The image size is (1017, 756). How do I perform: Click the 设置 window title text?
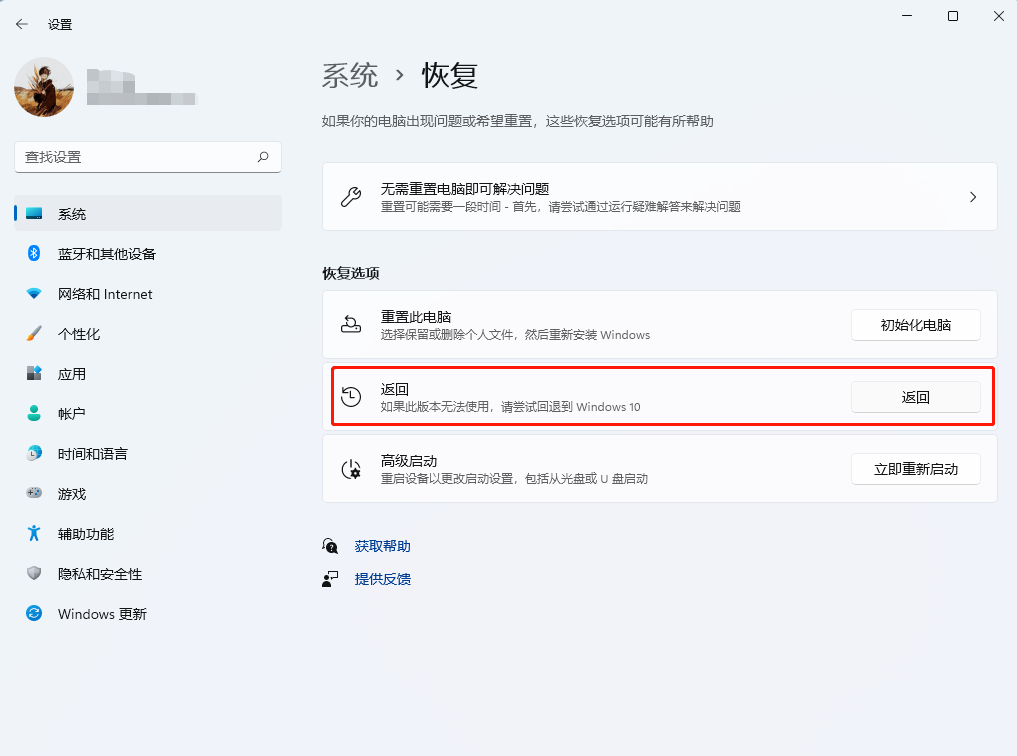click(60, 25)
